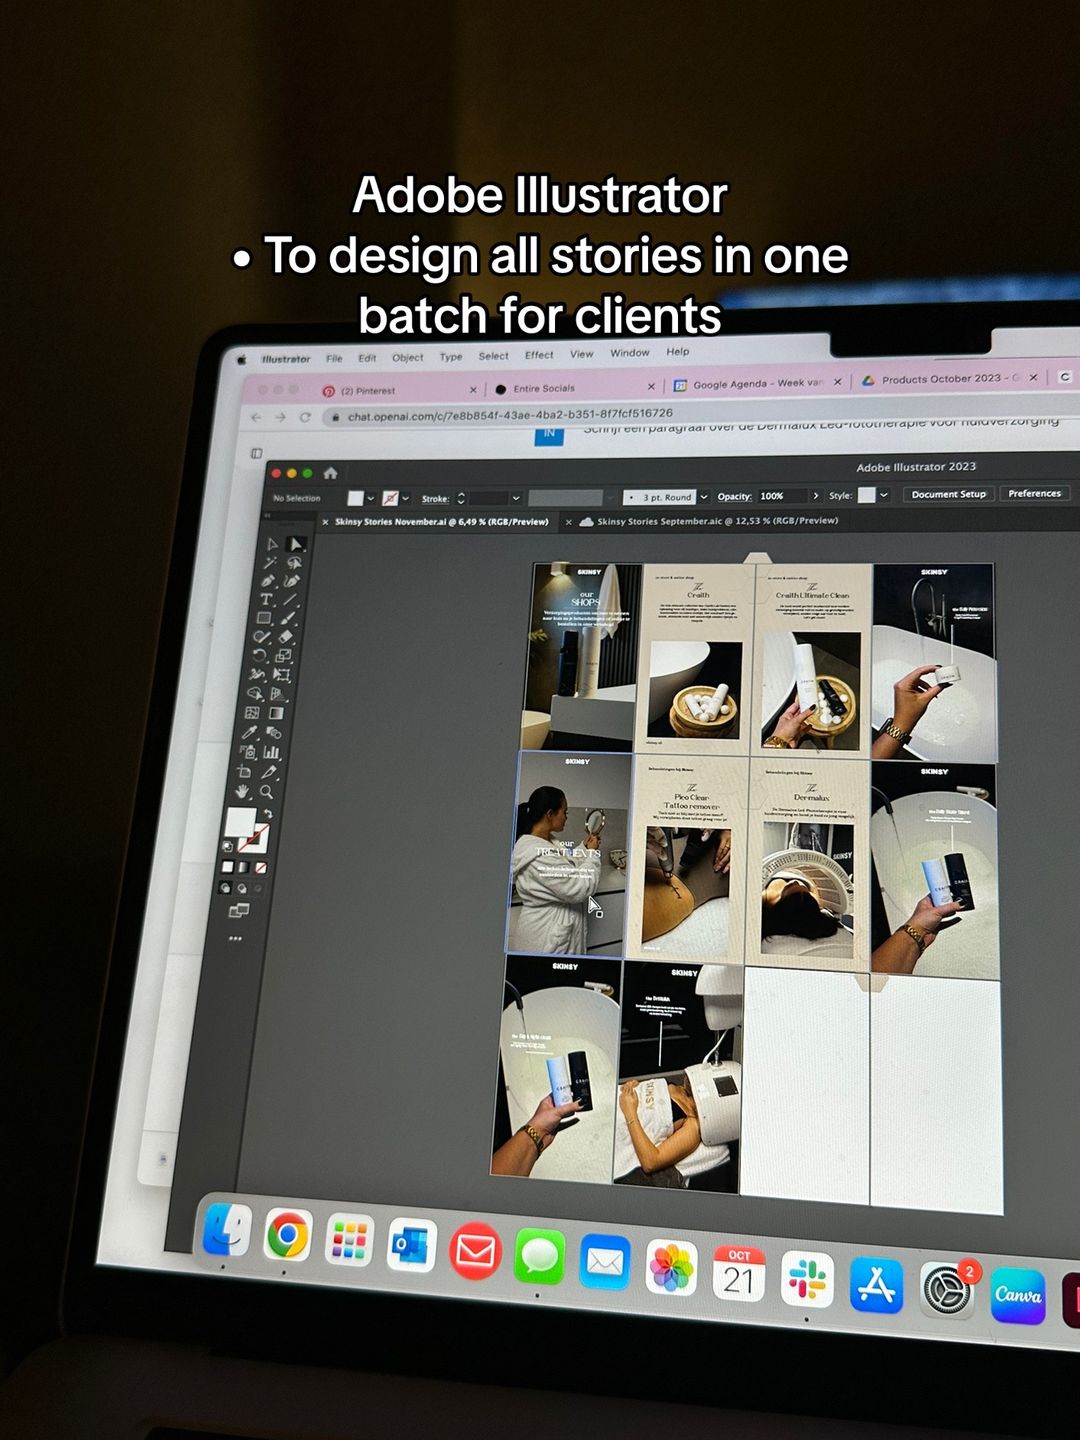Viewport: 1080px width, 1440px height.
Task: Open Edit Toolbar three-dots menu
Action: click(x=235, y=938)
